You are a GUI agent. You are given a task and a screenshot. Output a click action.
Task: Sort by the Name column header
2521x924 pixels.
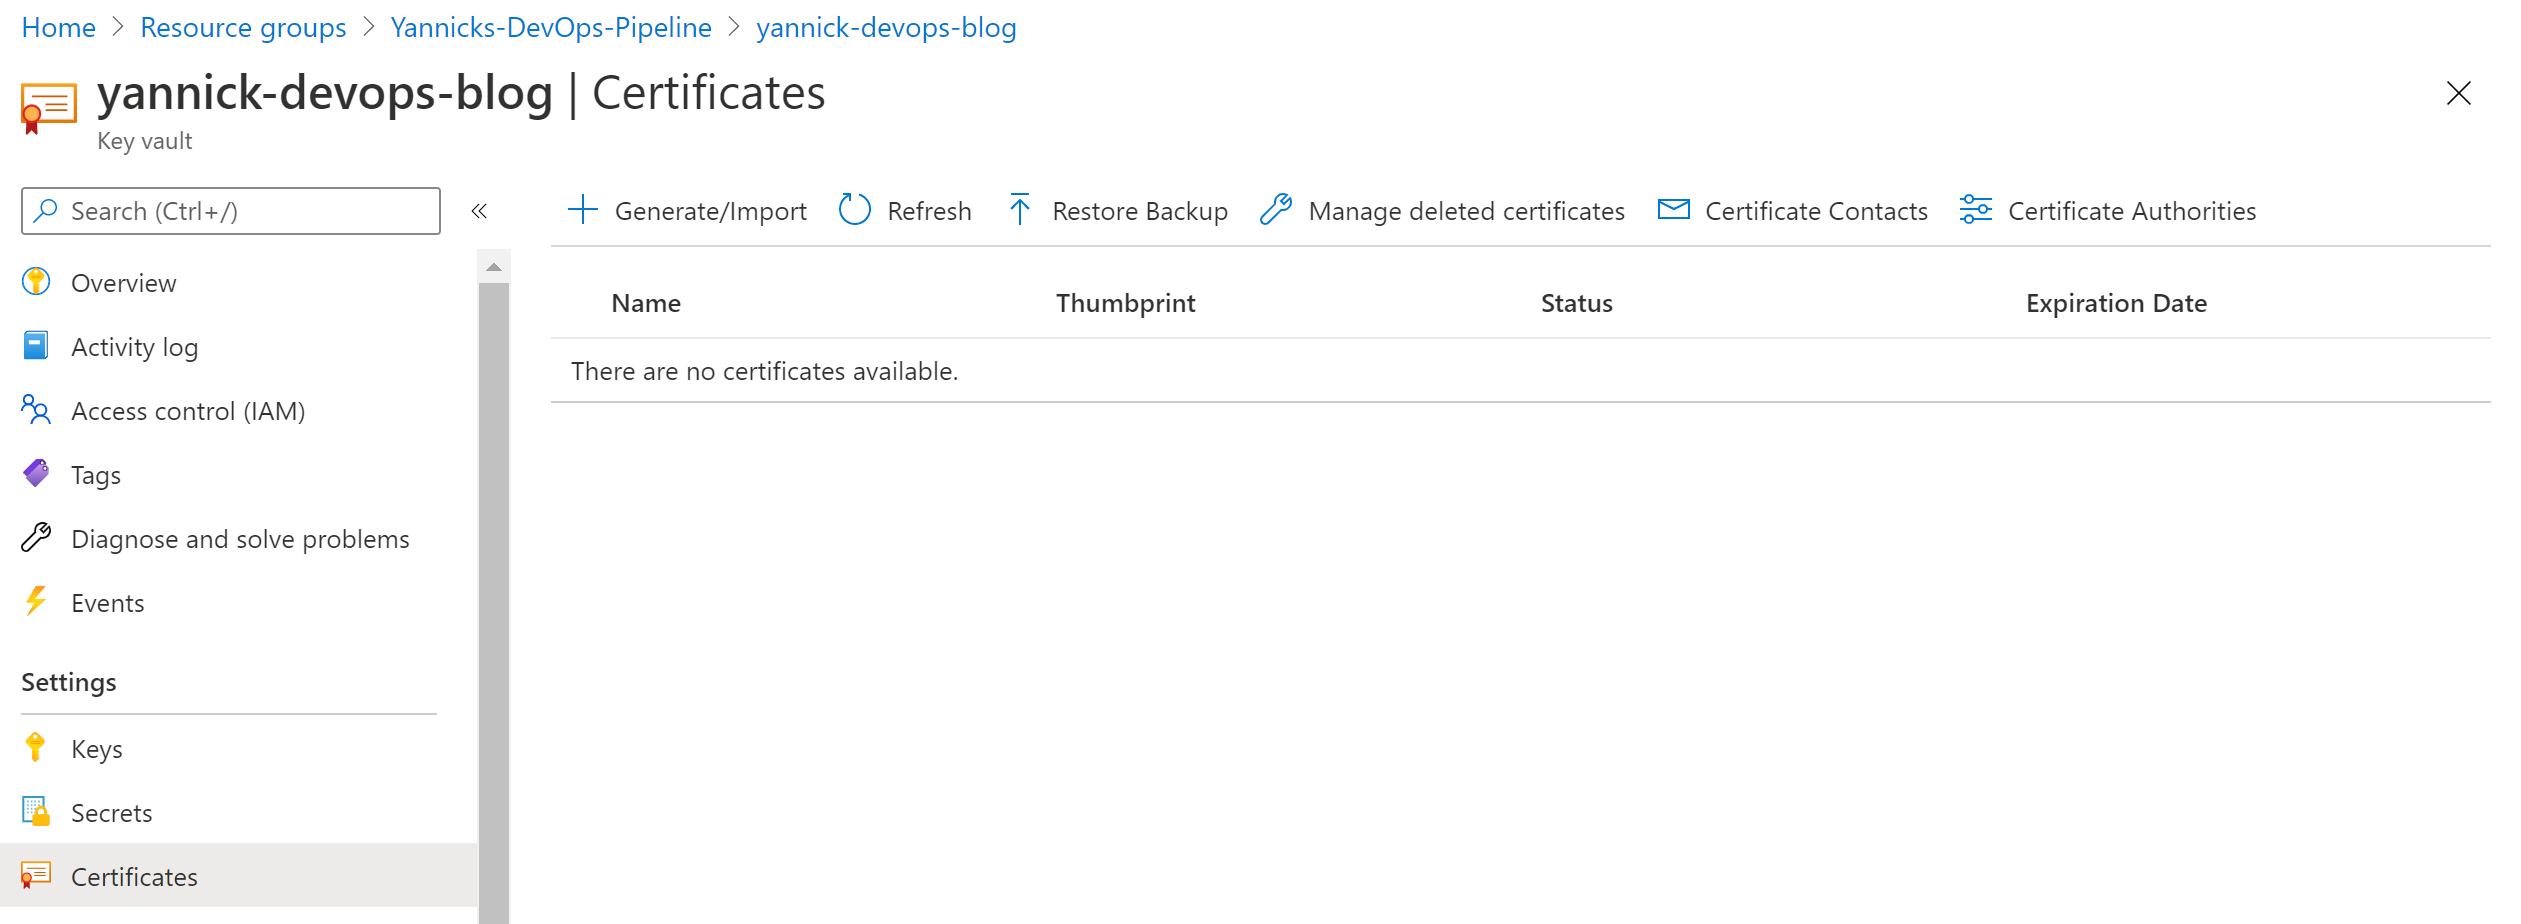point(646,303)
